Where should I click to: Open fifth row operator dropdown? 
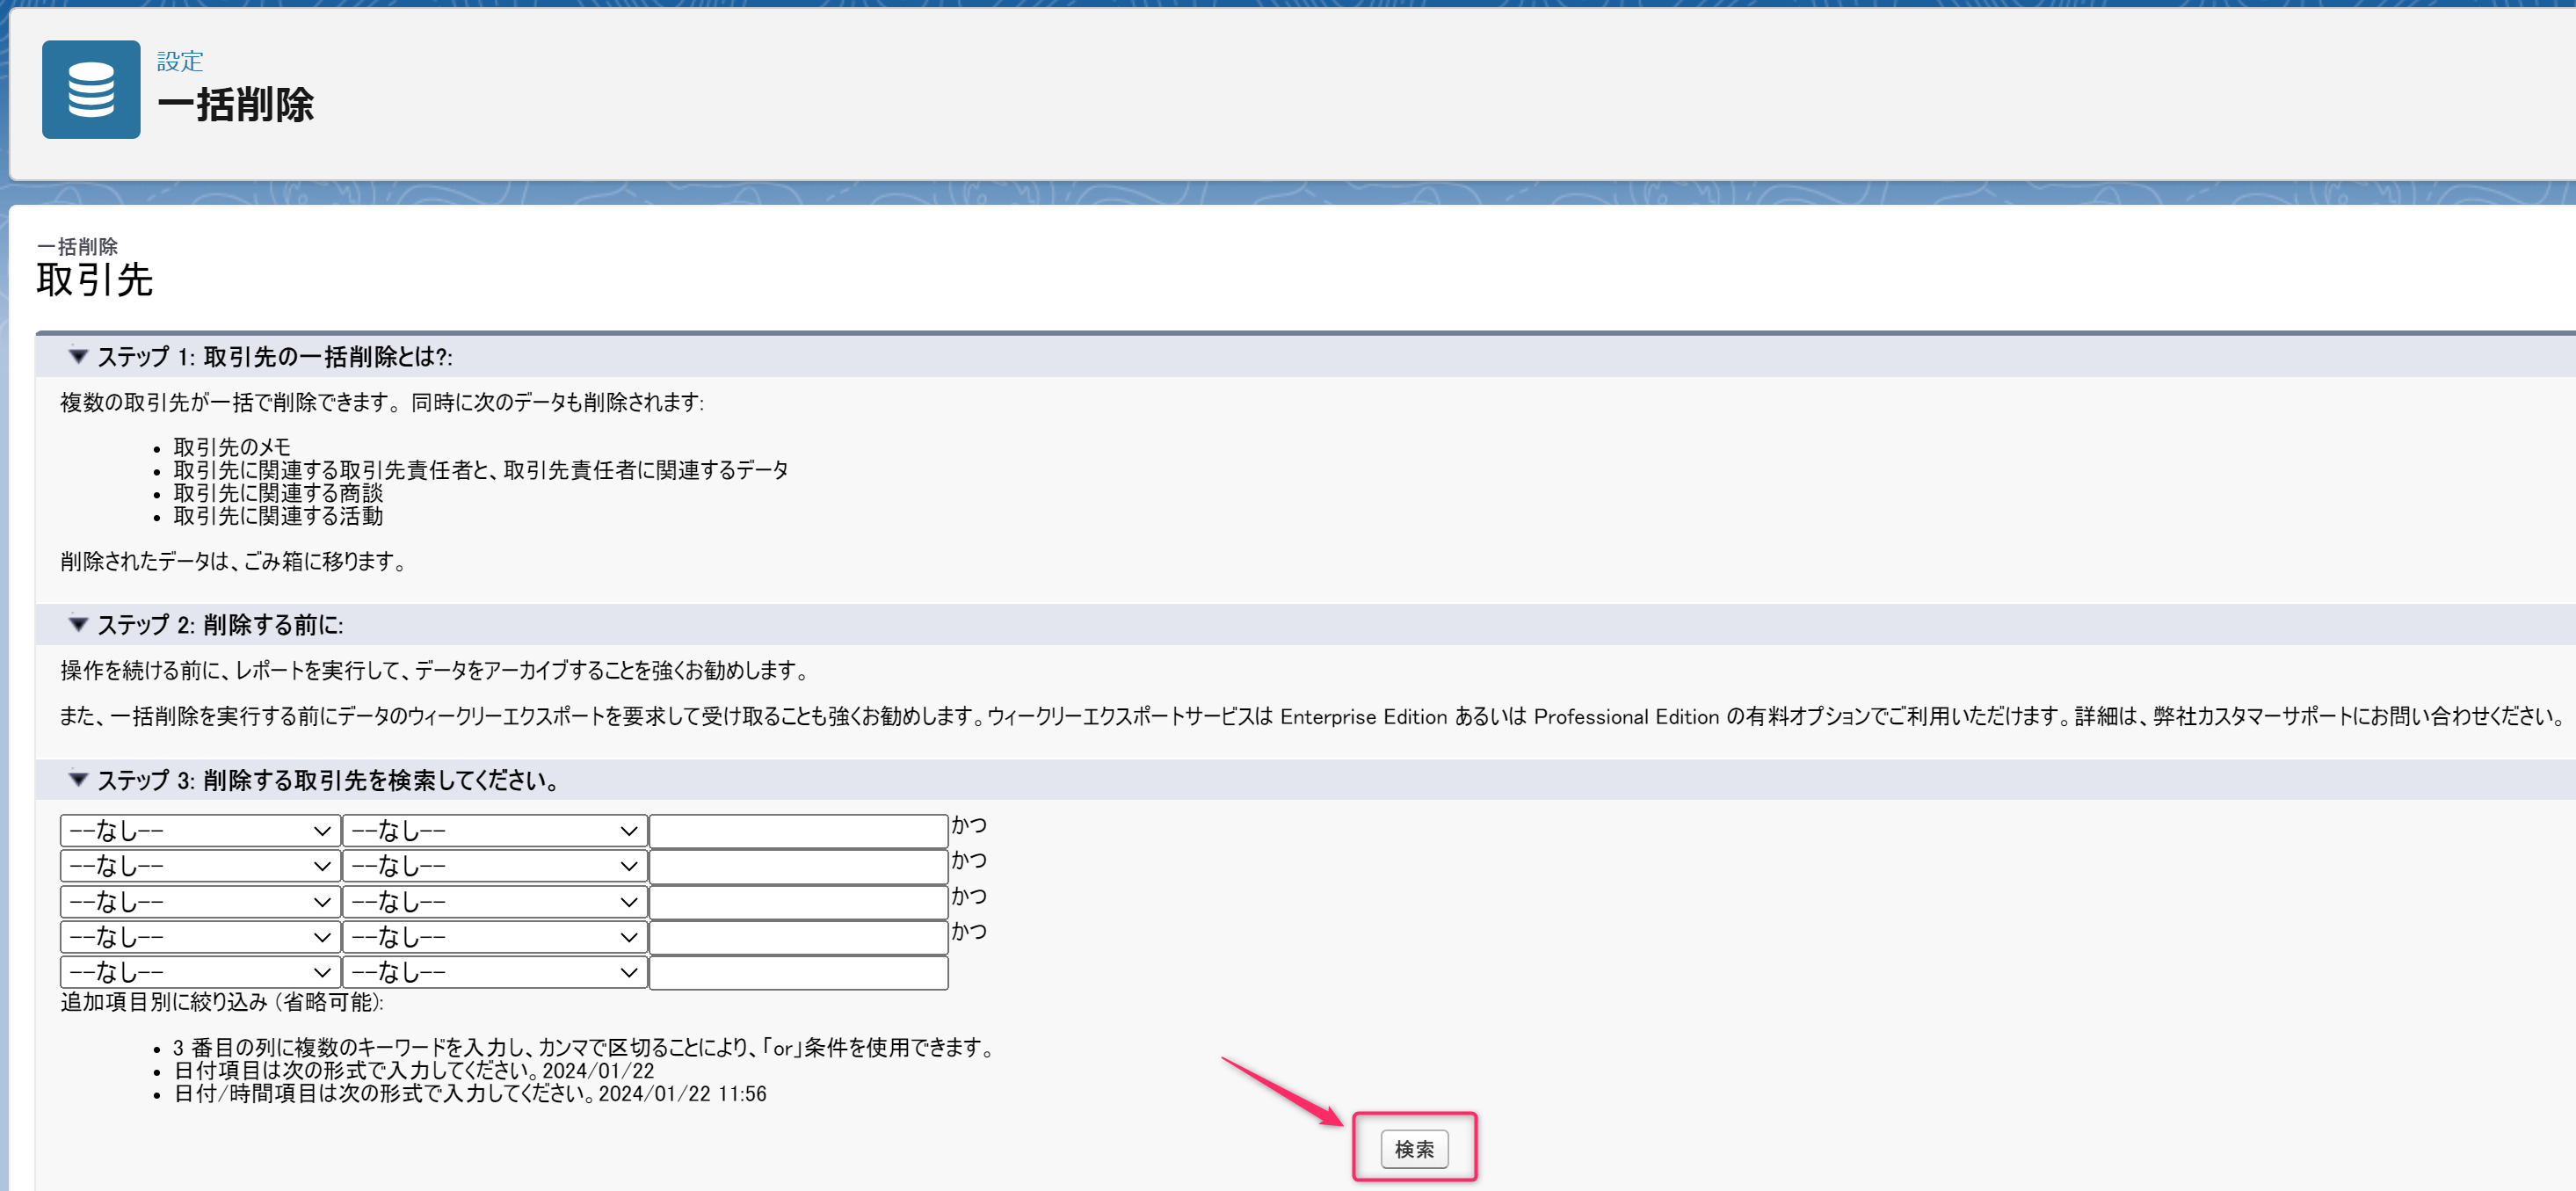[494, 972]
